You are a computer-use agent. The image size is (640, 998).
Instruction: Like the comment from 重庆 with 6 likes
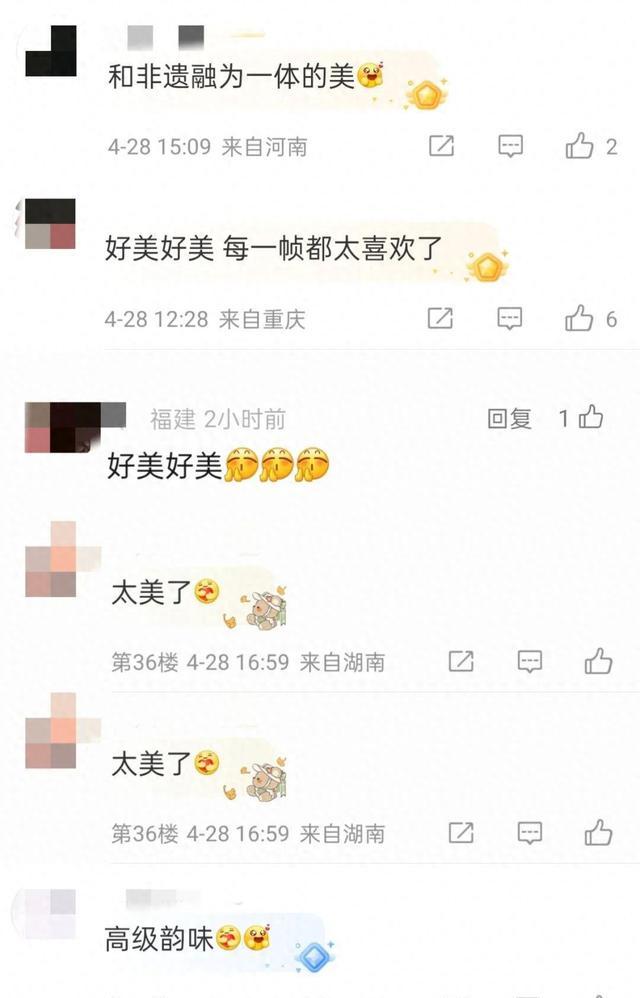point(579,318)
